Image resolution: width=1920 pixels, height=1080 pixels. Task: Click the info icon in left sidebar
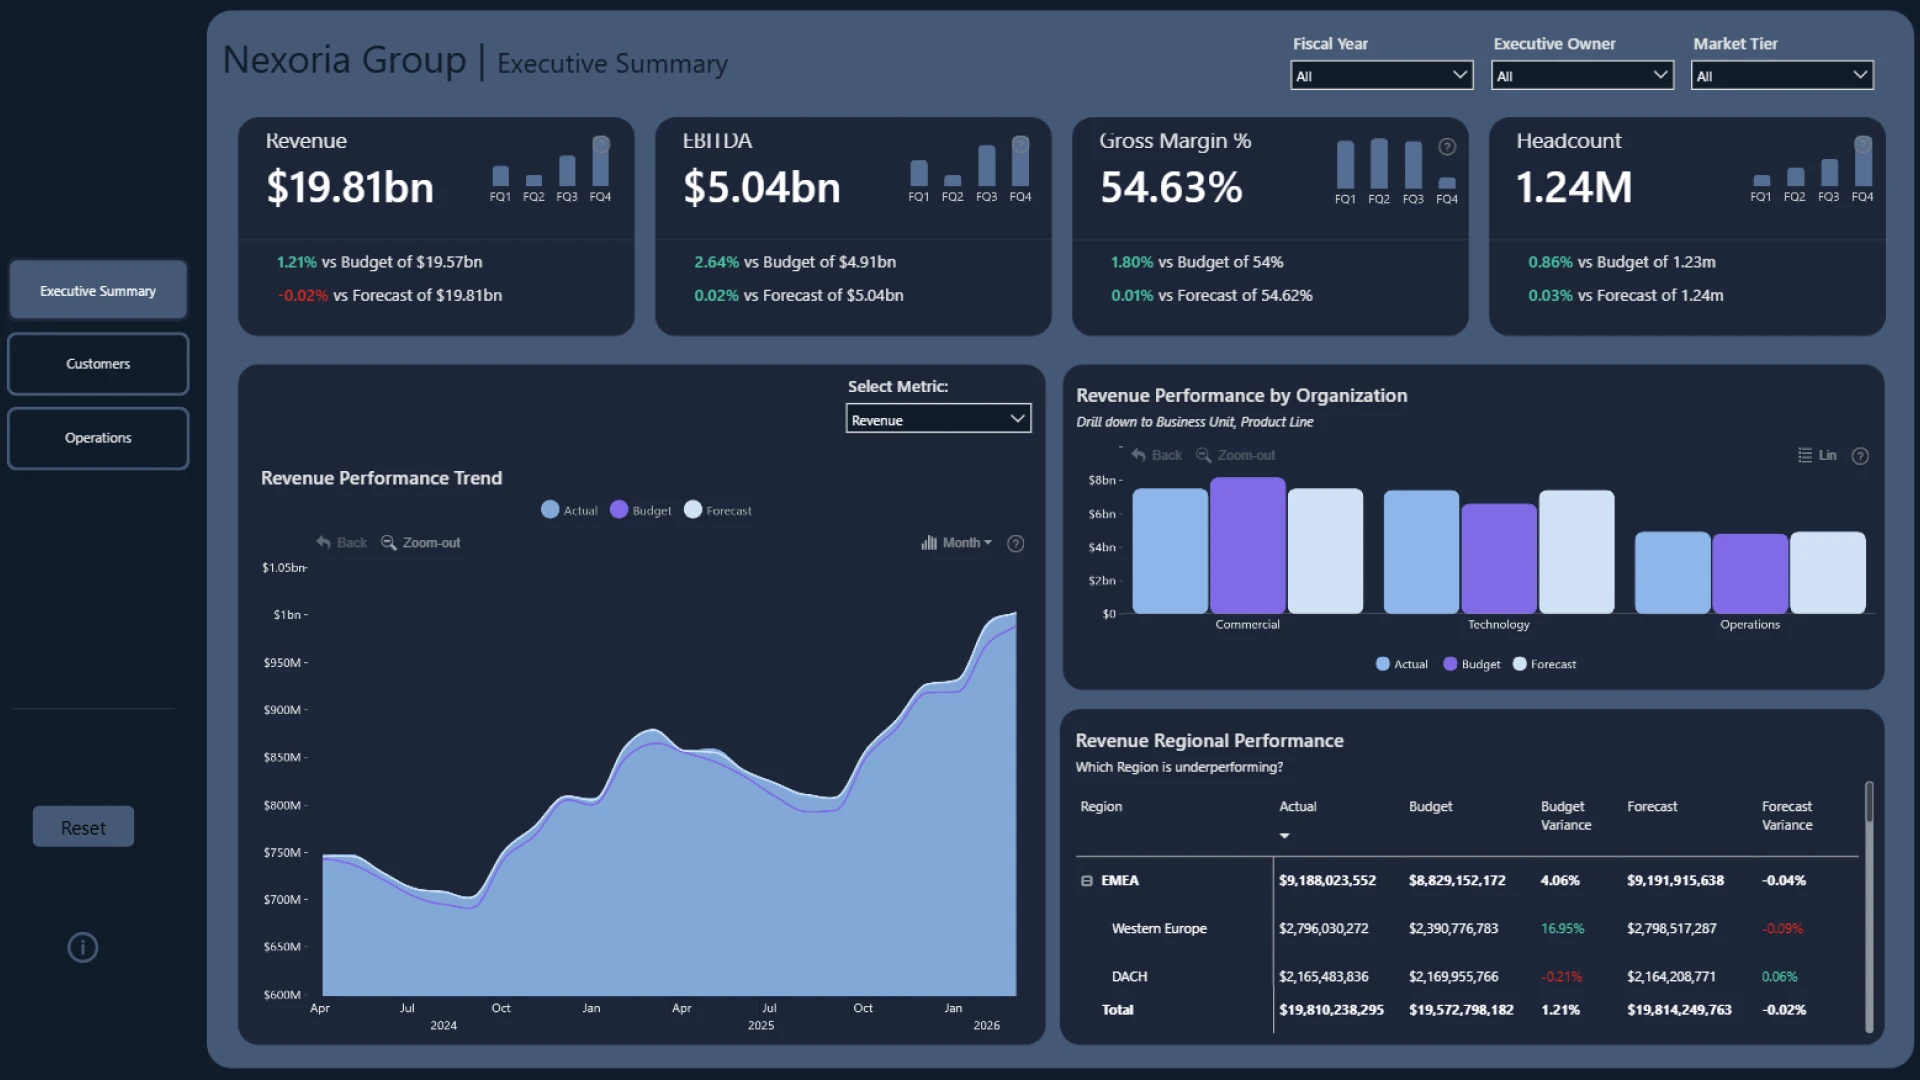(x=82, y=947)
